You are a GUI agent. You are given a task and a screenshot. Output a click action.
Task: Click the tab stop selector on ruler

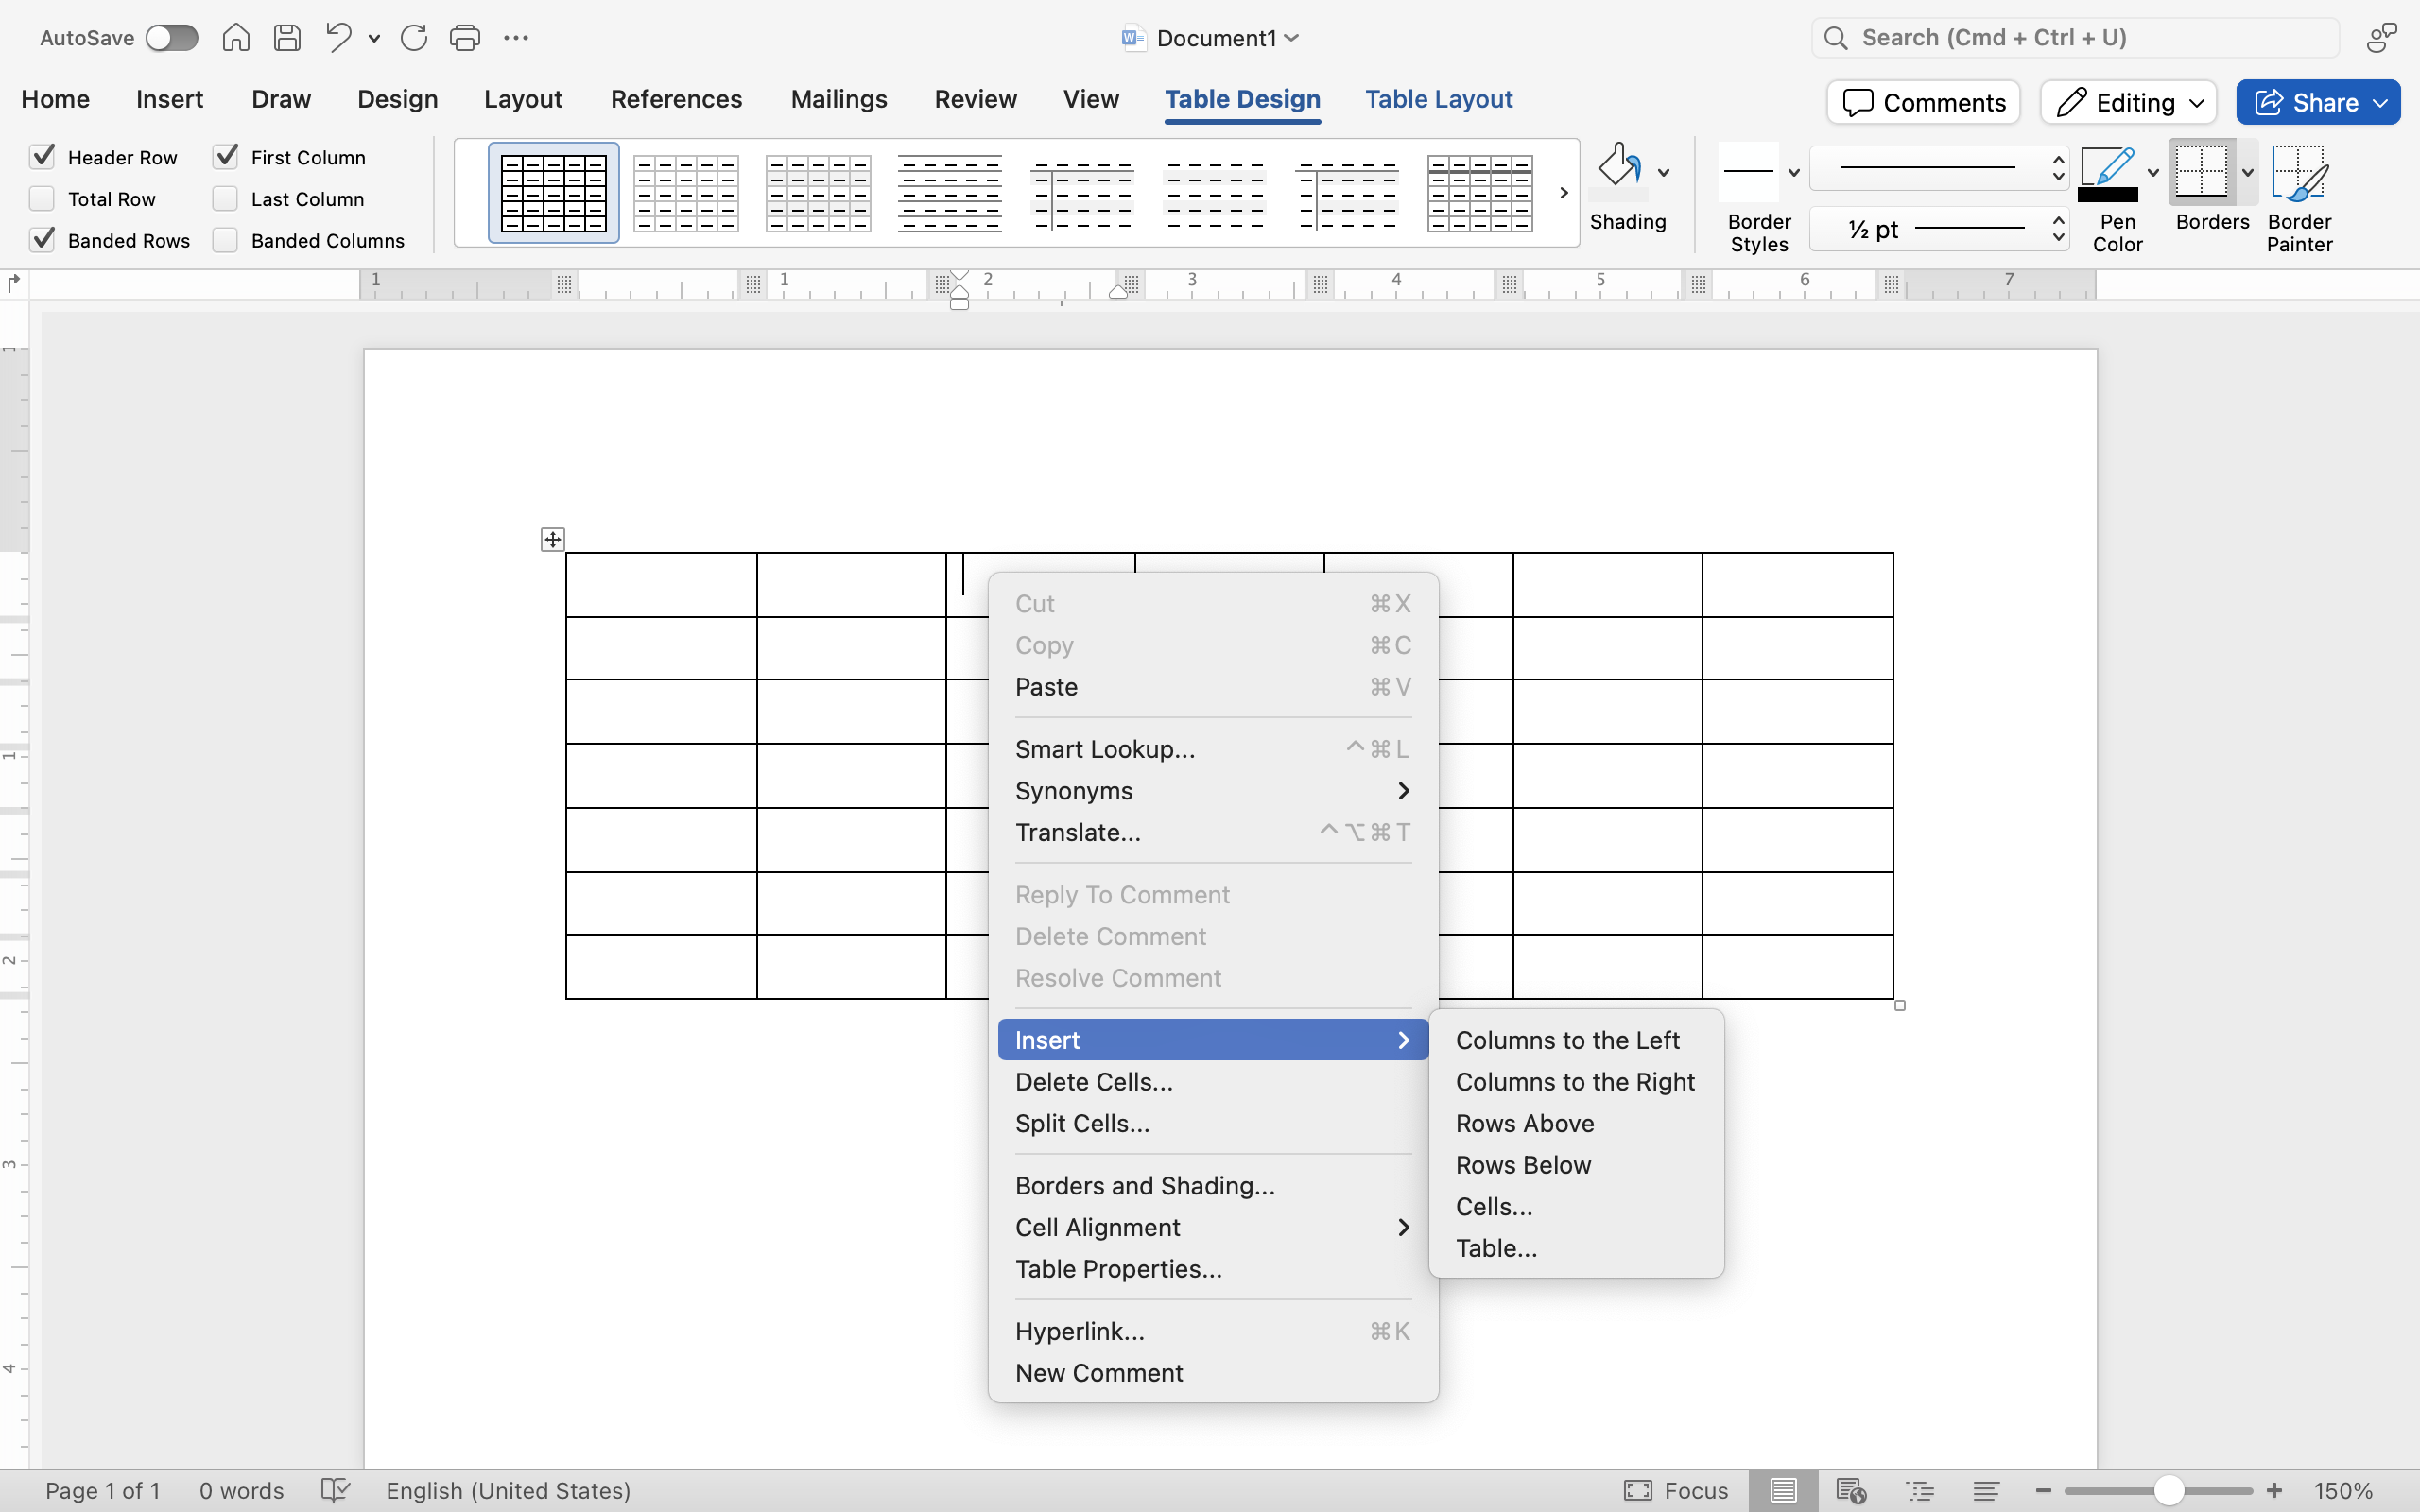point(13,284)
